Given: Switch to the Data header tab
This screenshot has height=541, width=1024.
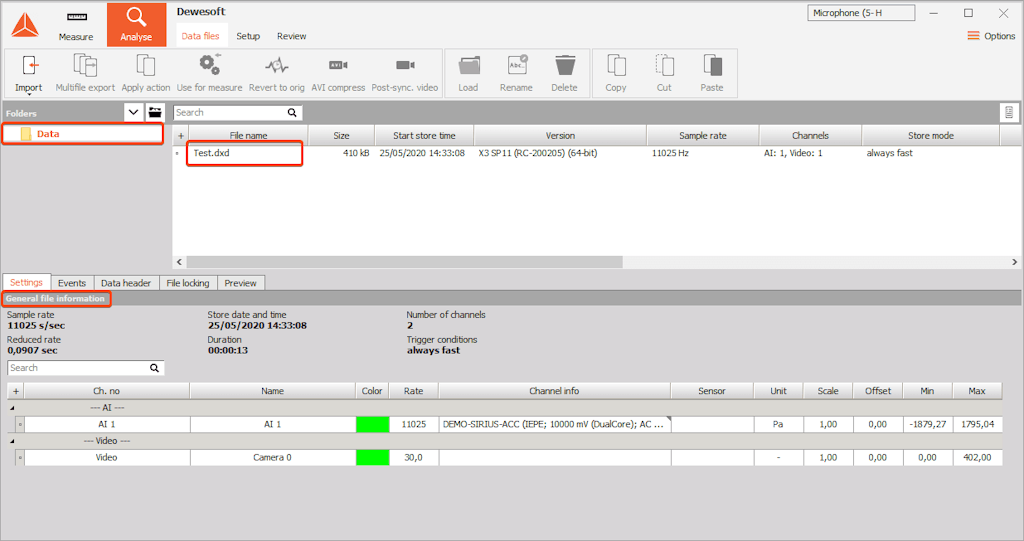Looking at the screenshot, I should coord(126,283).
